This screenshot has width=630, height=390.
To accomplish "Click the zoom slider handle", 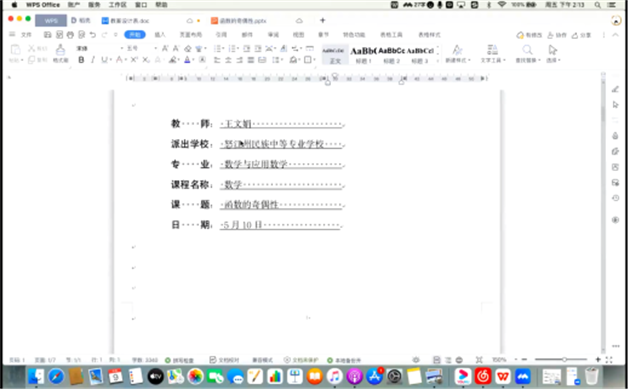I will (x=565, y=360).
